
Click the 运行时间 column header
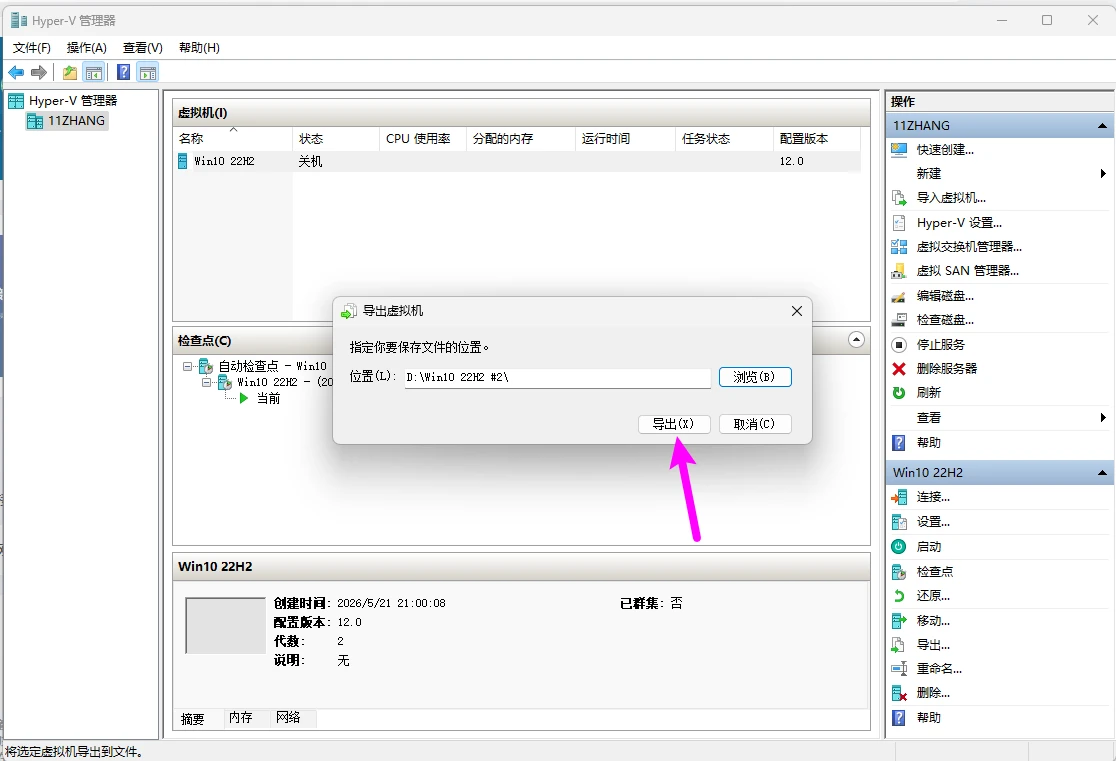[x=625, y=139]
